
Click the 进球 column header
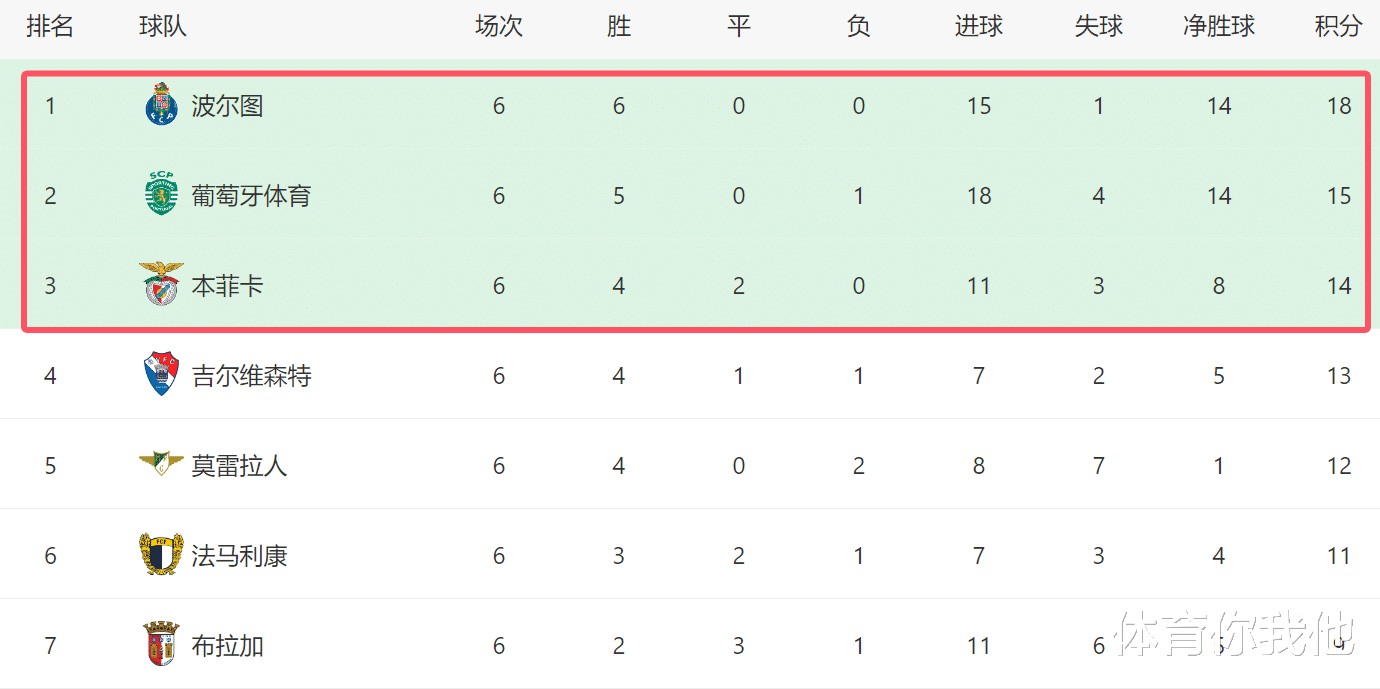click(x=978, y=27)
